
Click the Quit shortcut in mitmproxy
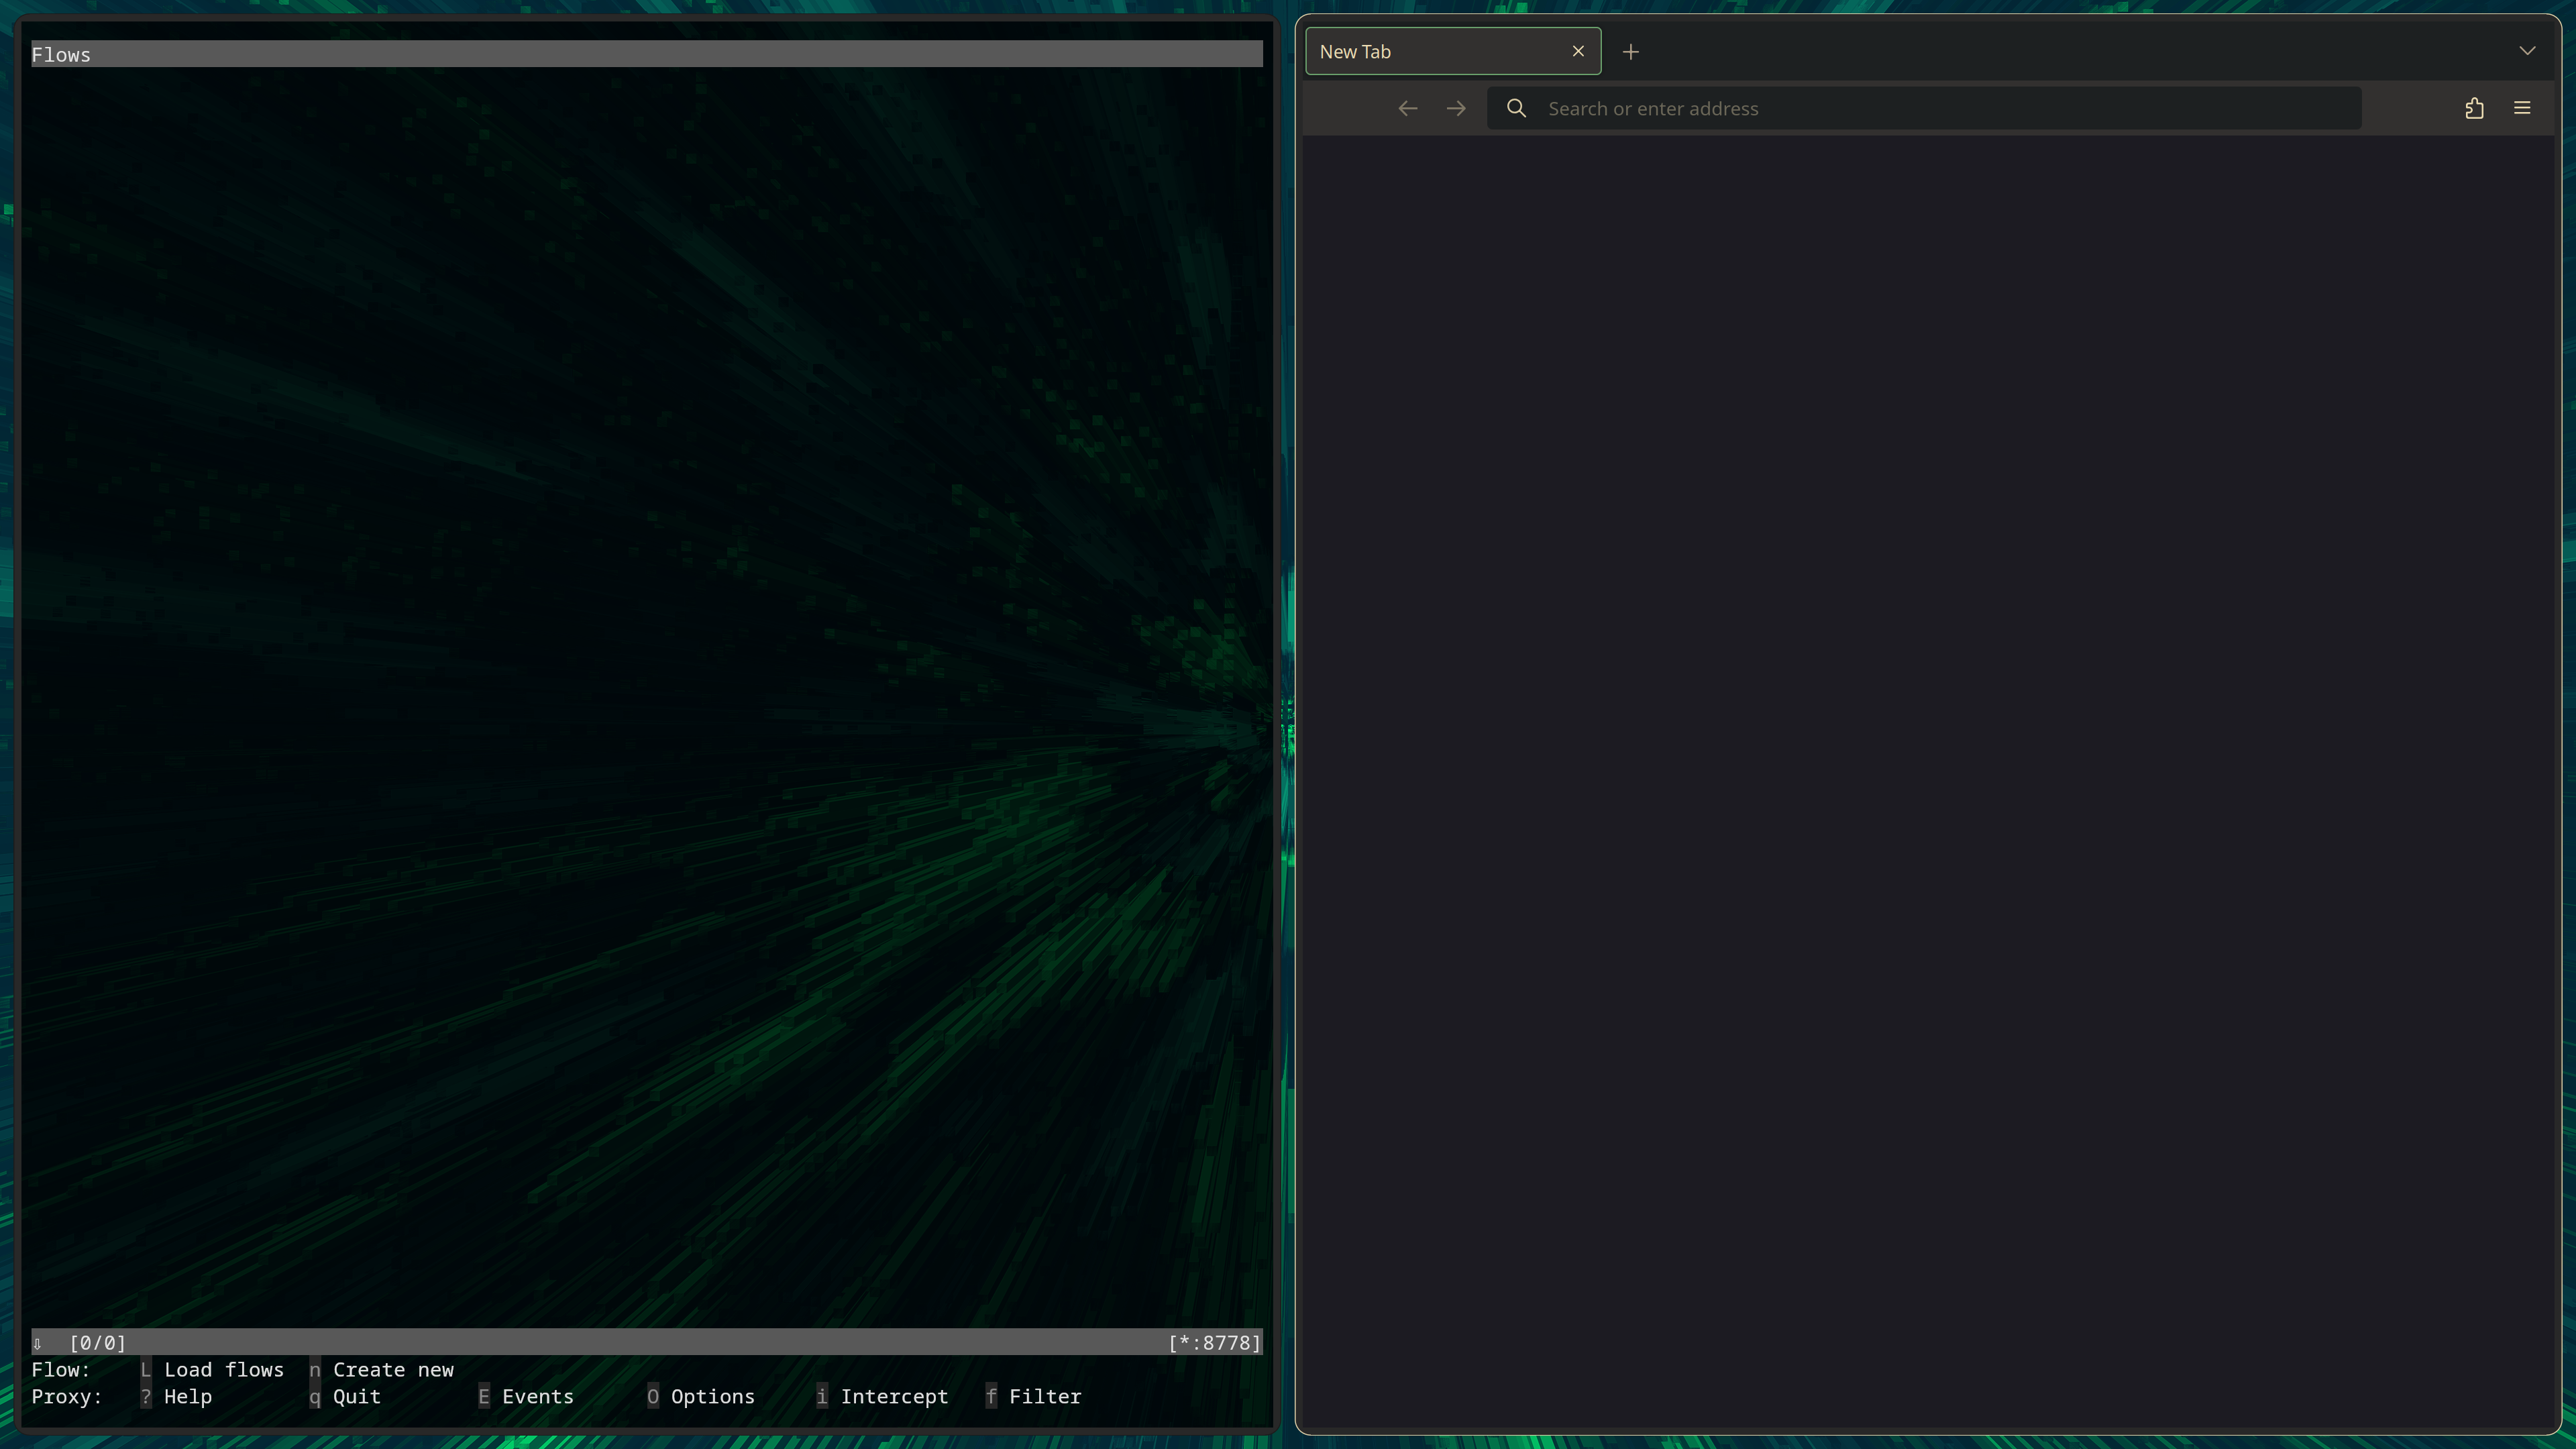click(x=345, y=1396)
